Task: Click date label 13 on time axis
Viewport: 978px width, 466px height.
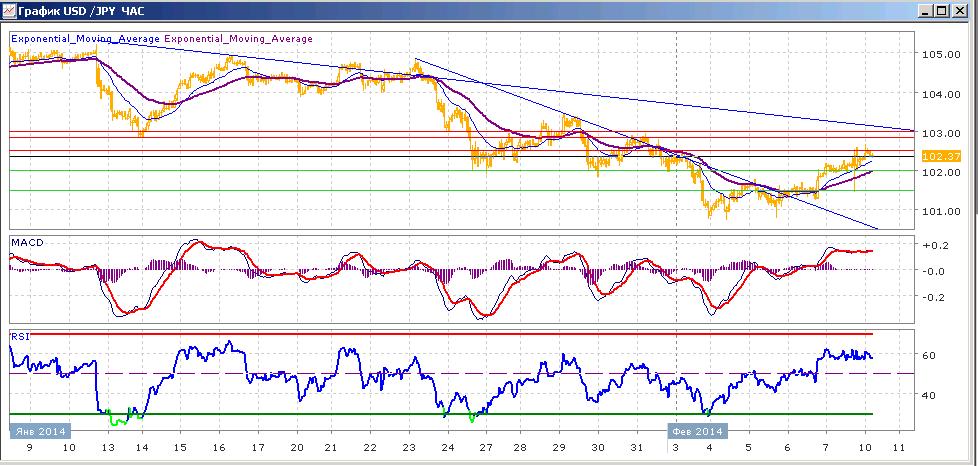Action: click(107, 448)
